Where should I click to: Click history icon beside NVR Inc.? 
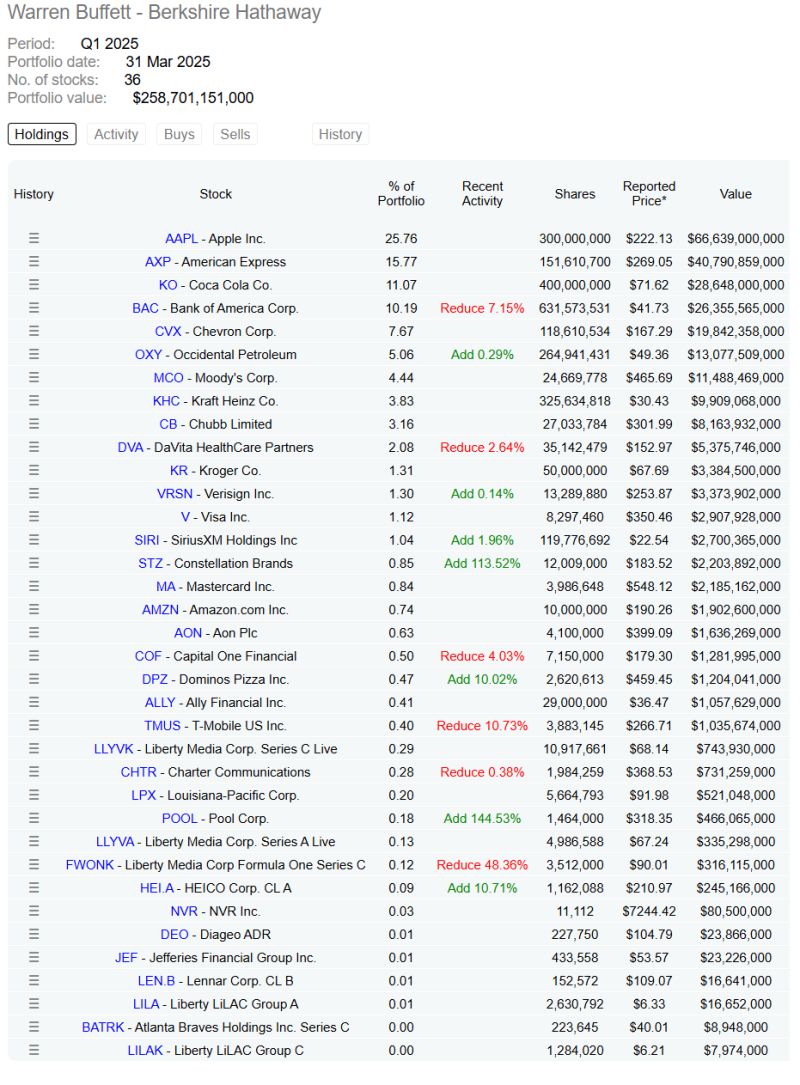34,911
